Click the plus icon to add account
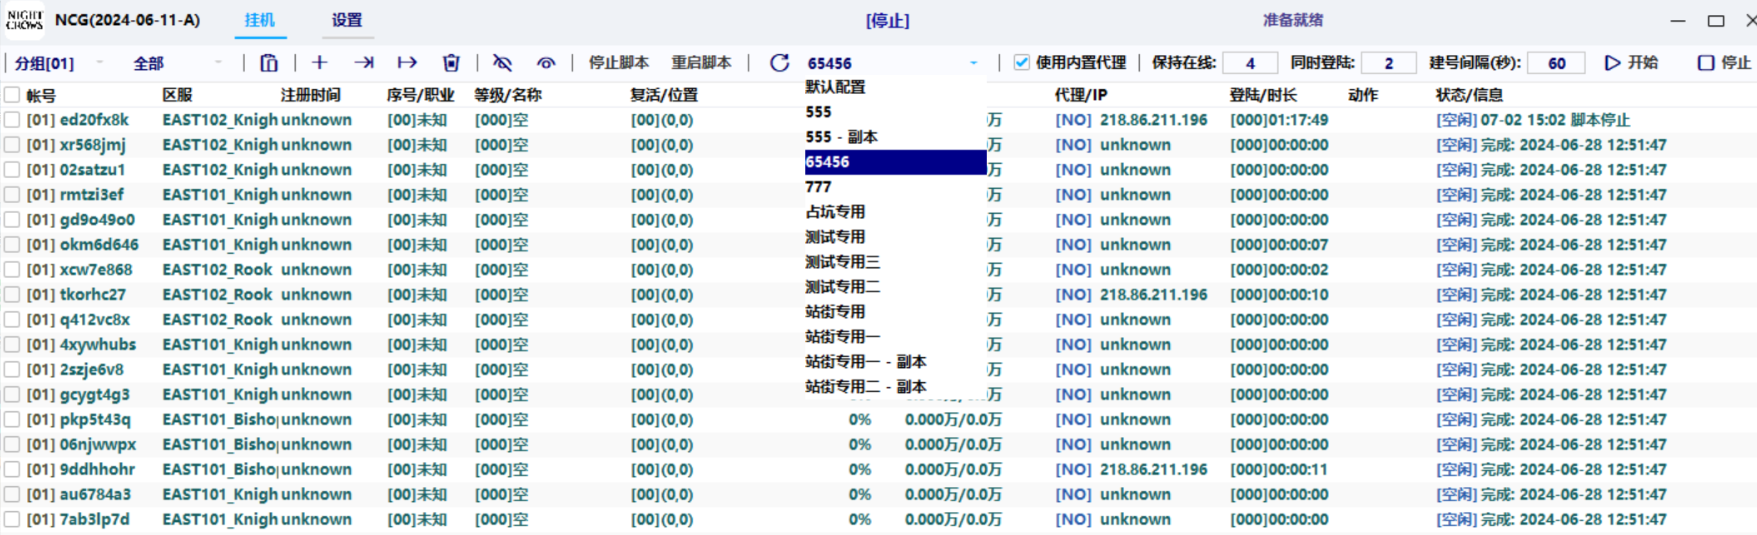This screenshot has height=535, width=1757. [320, 63]
